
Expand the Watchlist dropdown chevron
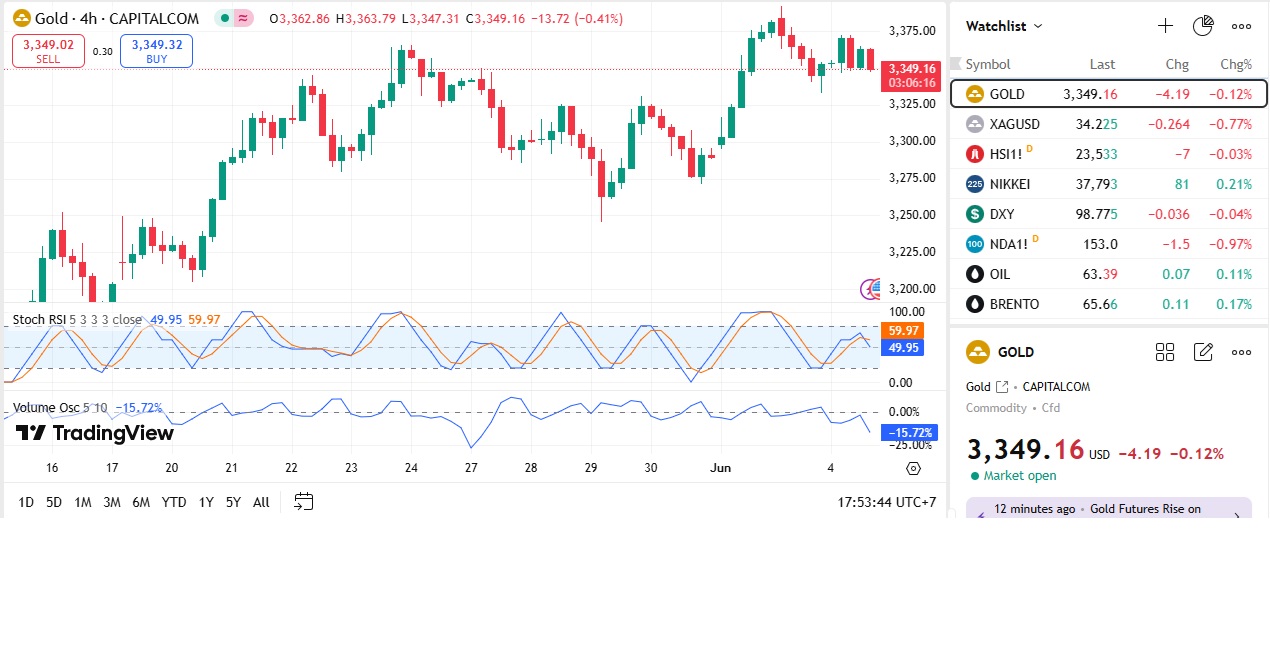1038,26
